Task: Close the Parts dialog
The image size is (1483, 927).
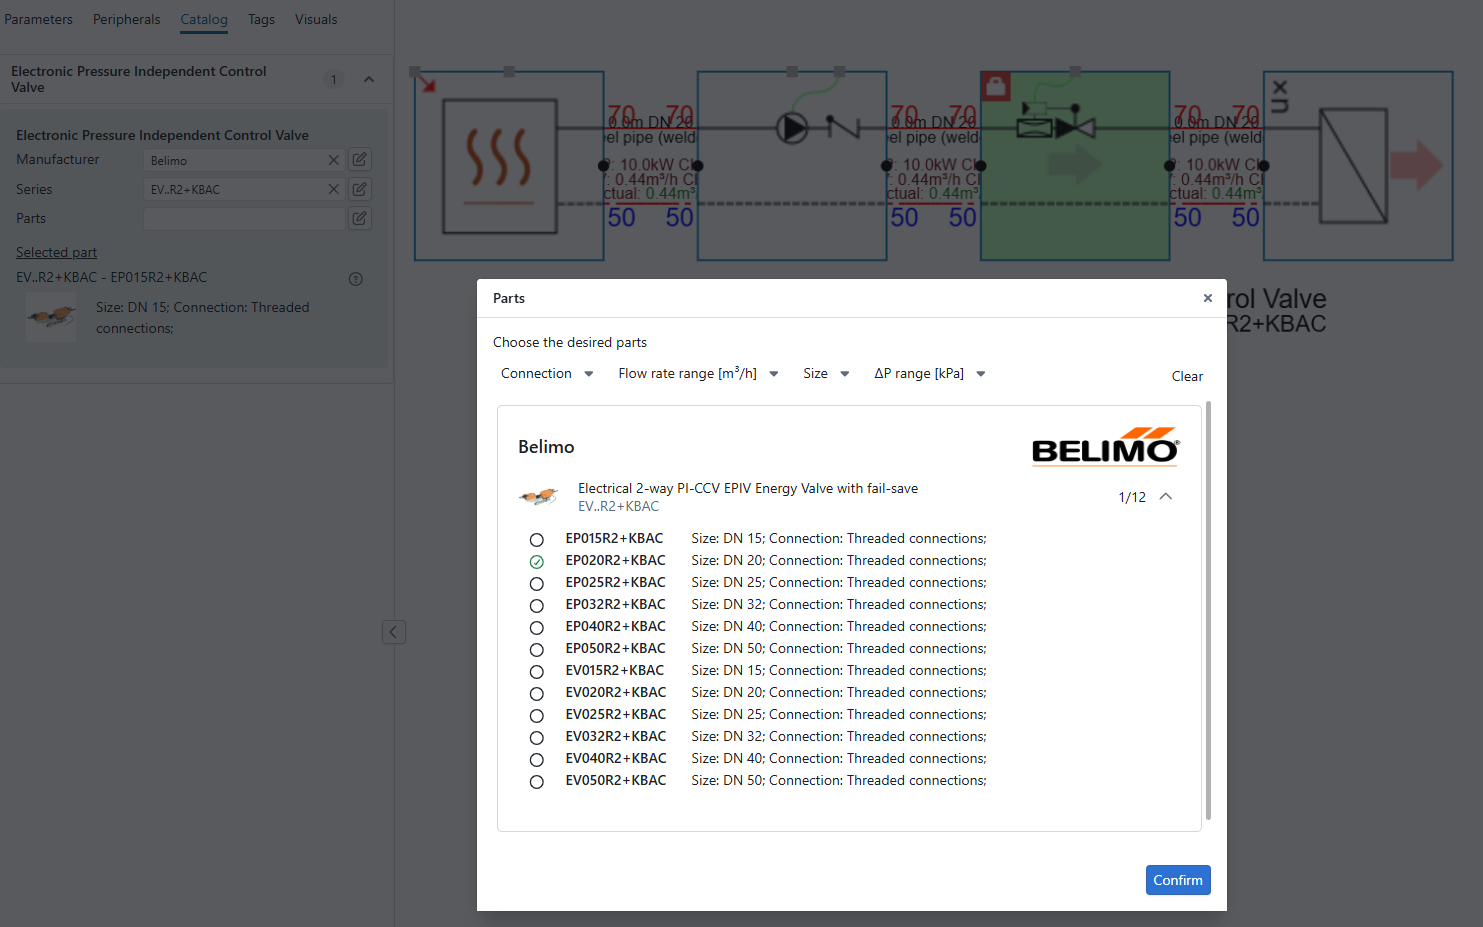Action: coord(1208,298)
